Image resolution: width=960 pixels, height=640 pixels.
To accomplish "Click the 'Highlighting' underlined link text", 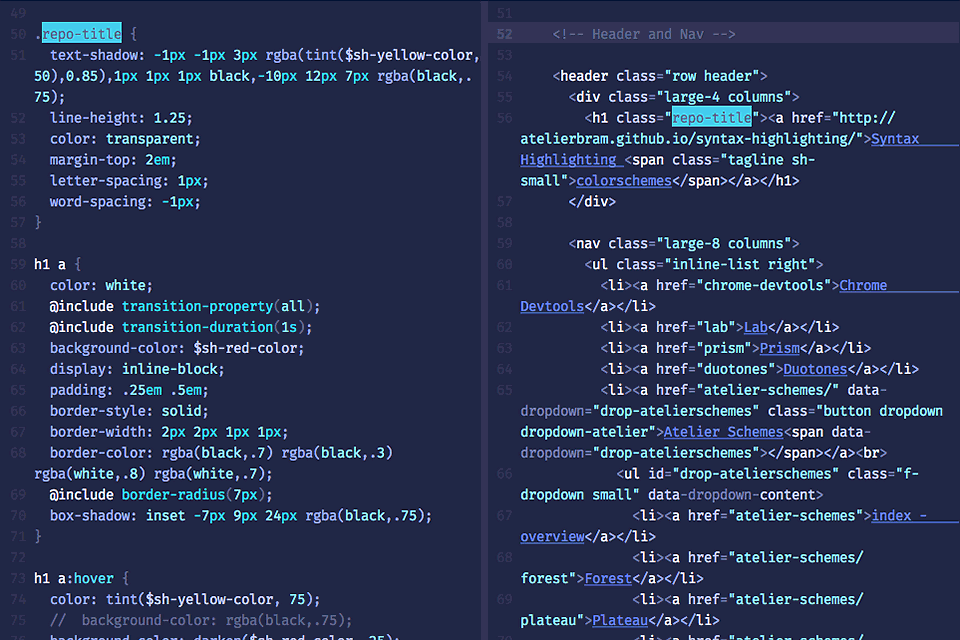I will pyautogui.click(x=568, y=160).
